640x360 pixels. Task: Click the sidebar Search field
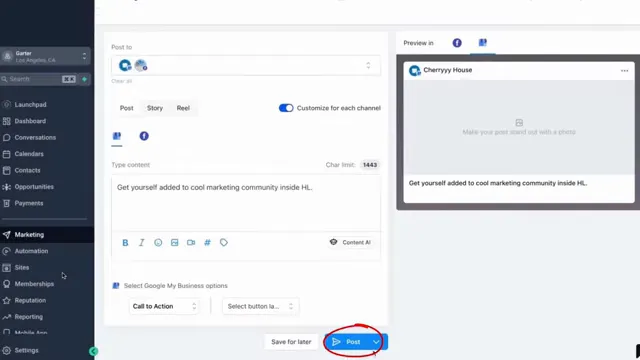click(38, 79)
